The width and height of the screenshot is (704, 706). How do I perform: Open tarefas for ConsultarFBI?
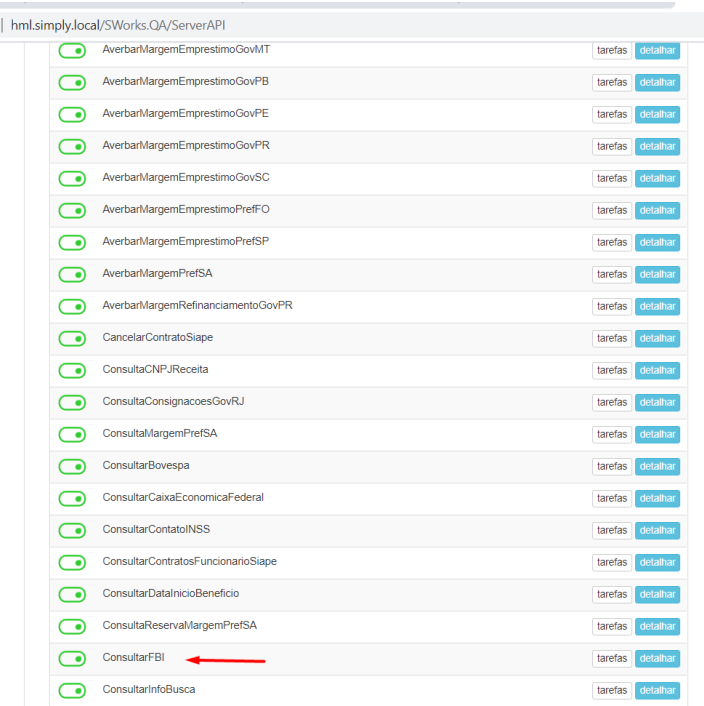(x=612, y=658)
